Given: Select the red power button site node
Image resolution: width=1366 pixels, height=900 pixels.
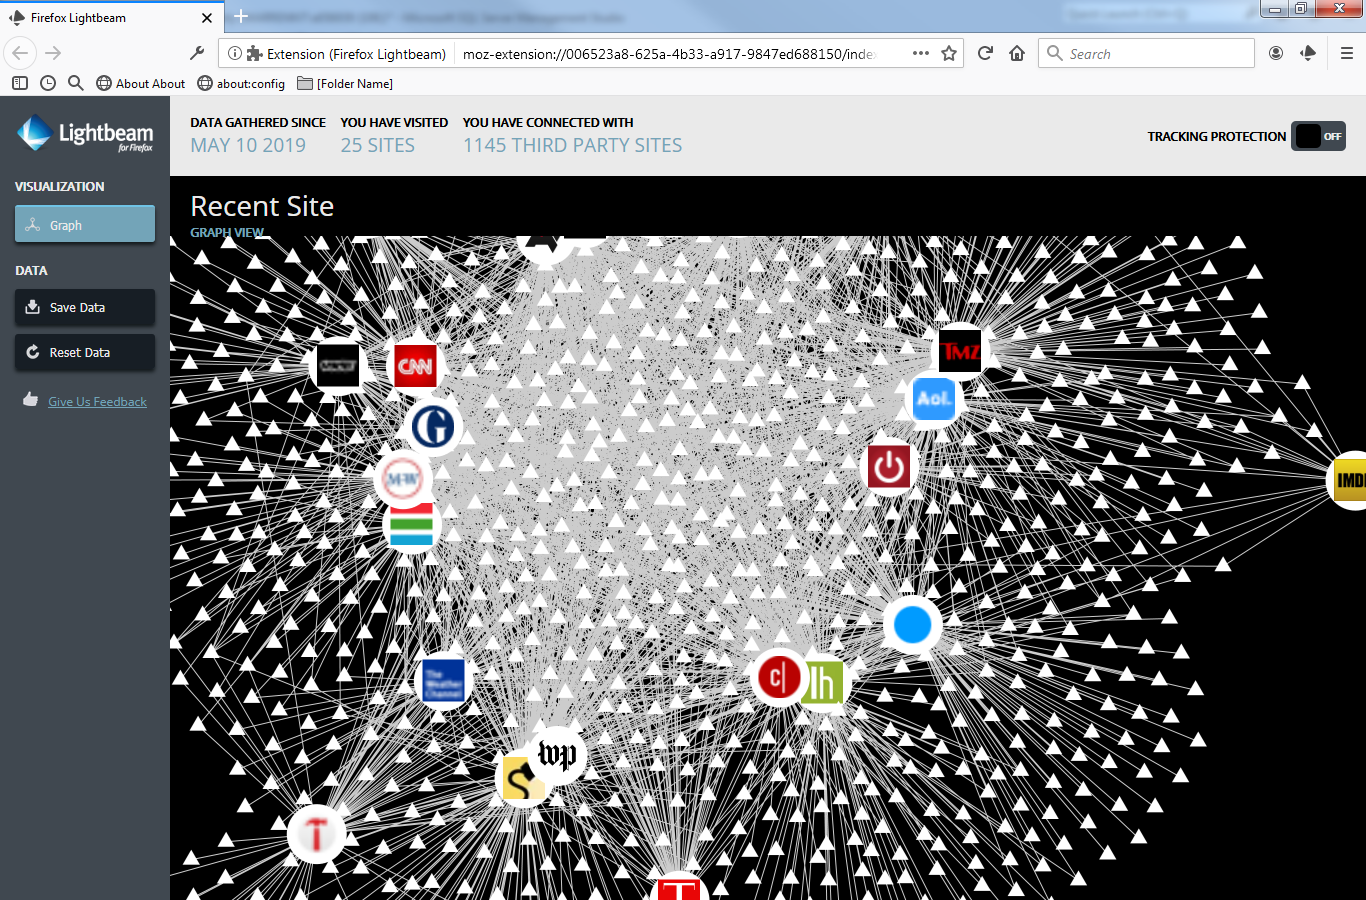Looking at the screenshot, I should (x=889, y=467).
